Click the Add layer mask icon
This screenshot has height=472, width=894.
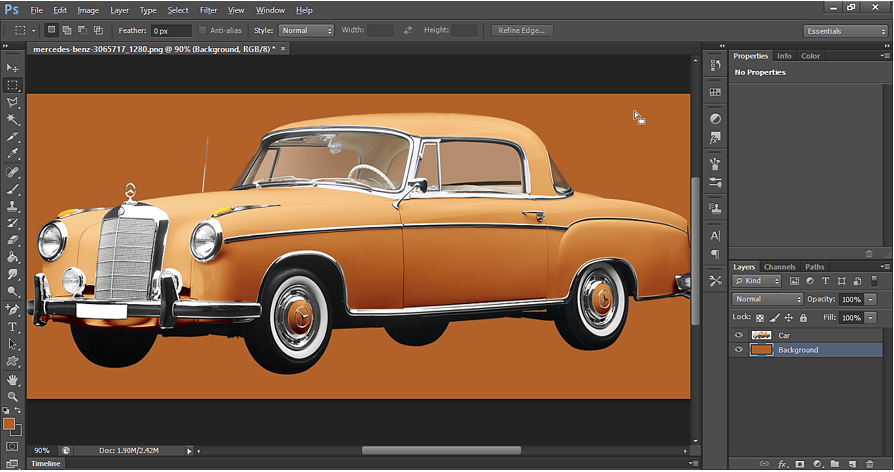[799, 464]
